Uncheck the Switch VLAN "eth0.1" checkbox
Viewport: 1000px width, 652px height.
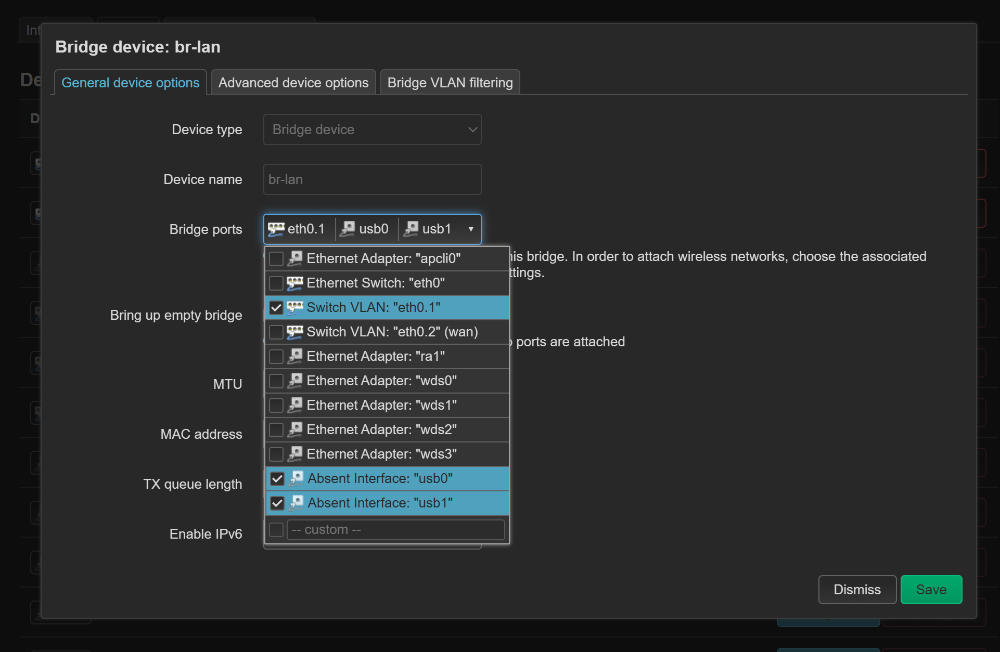[x=276, y=308]
